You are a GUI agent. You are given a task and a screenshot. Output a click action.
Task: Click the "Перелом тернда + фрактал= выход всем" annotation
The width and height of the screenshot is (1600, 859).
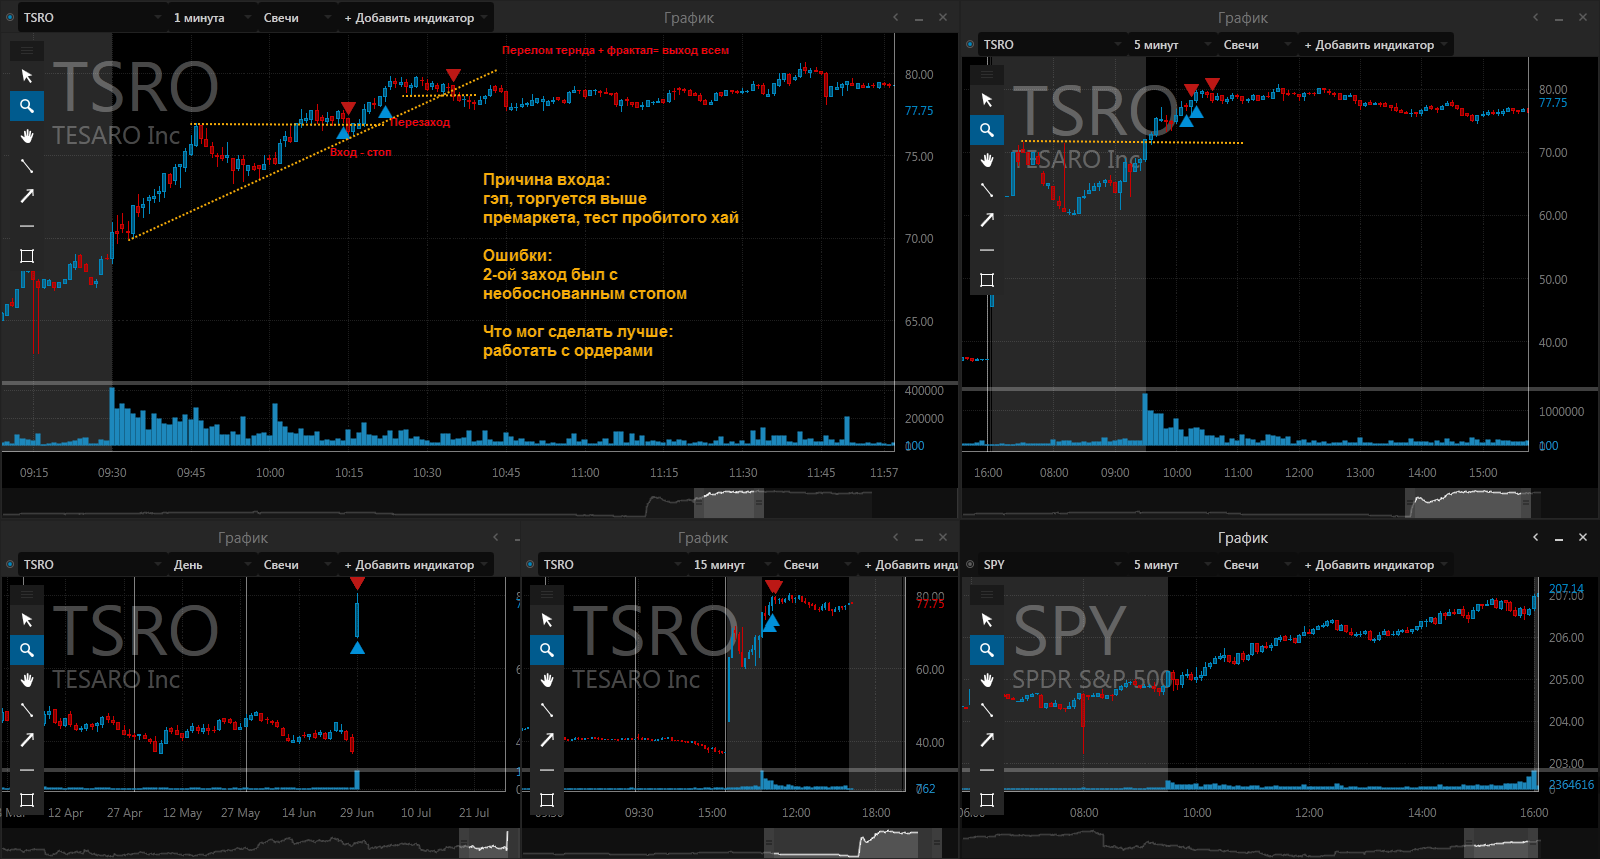point(615,50)
